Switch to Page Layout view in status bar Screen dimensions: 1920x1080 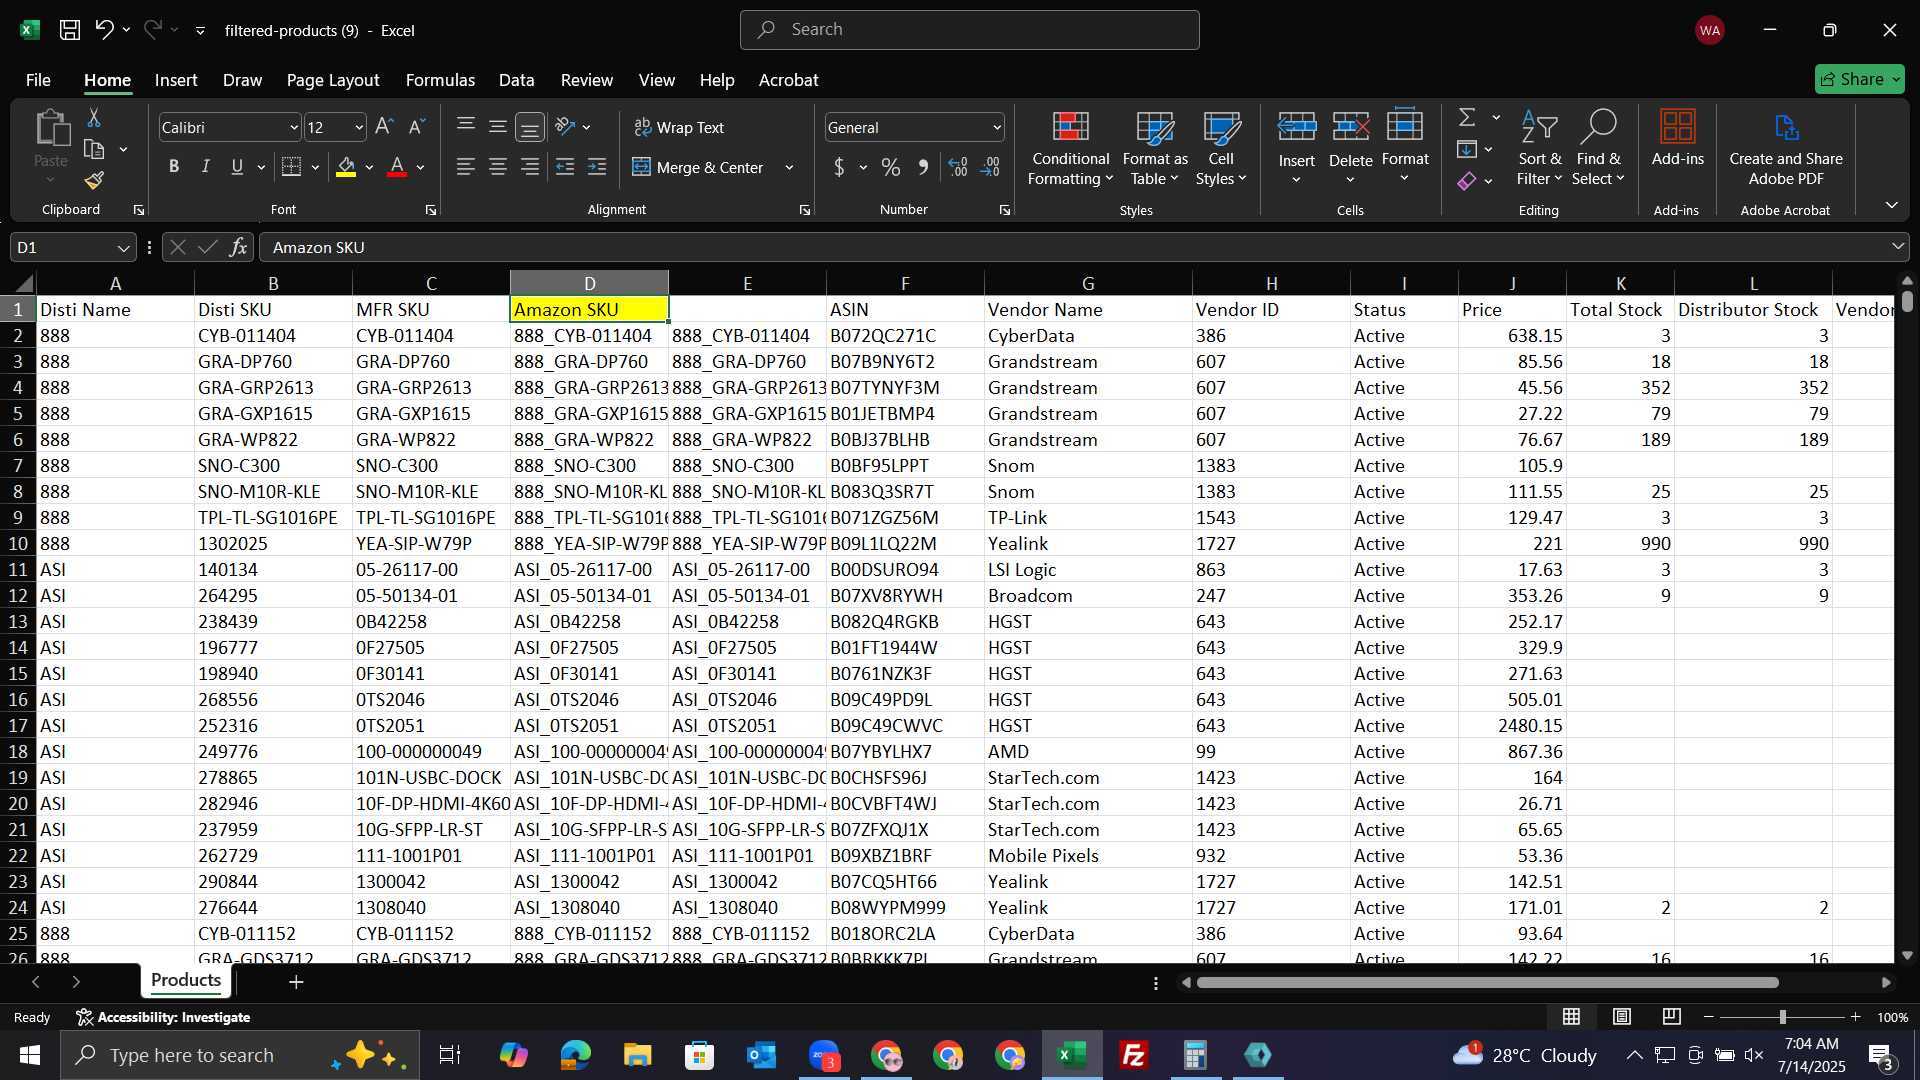click(1622, 1017)
